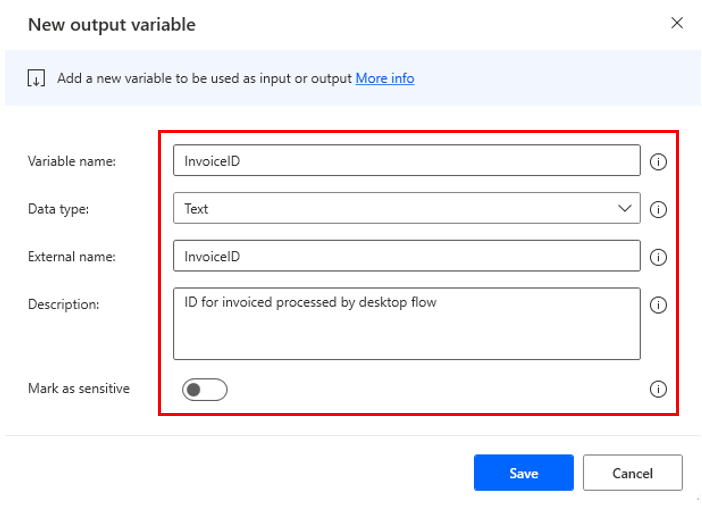The image size is (702, 516).
Task: Place cursor in the Description text area
Action: pyautogui.click(x=405, y=323)
